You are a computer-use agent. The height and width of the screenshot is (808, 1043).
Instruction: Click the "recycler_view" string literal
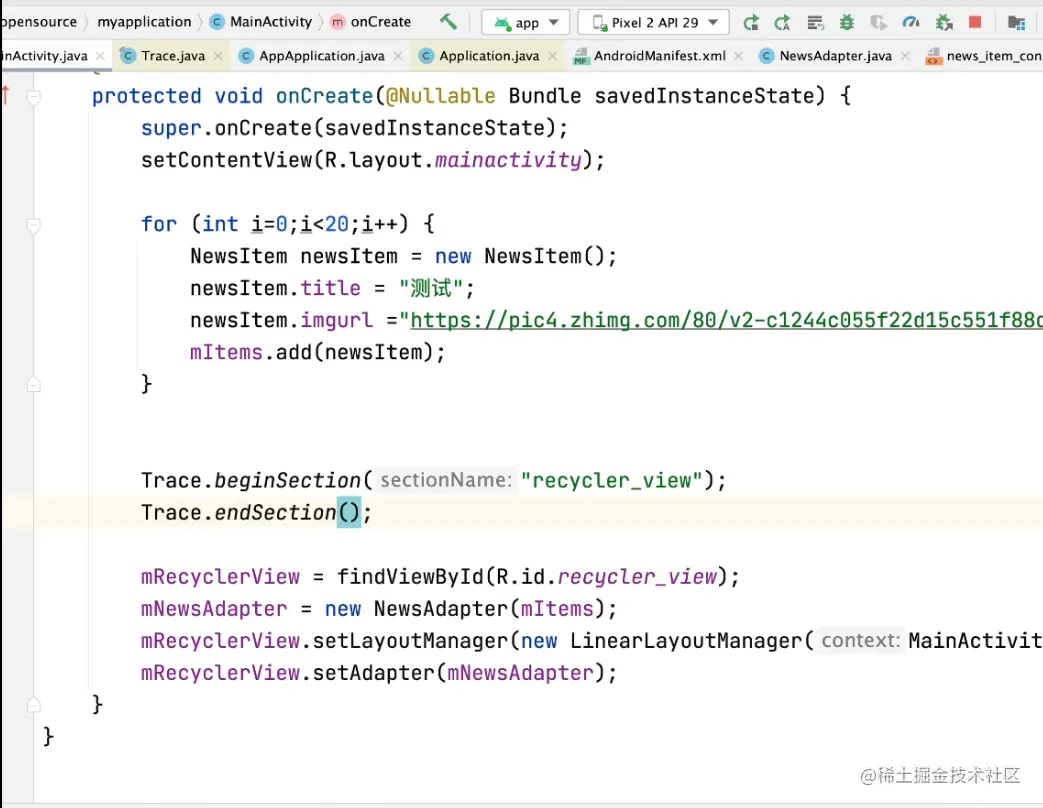click(x=612, y=480)
